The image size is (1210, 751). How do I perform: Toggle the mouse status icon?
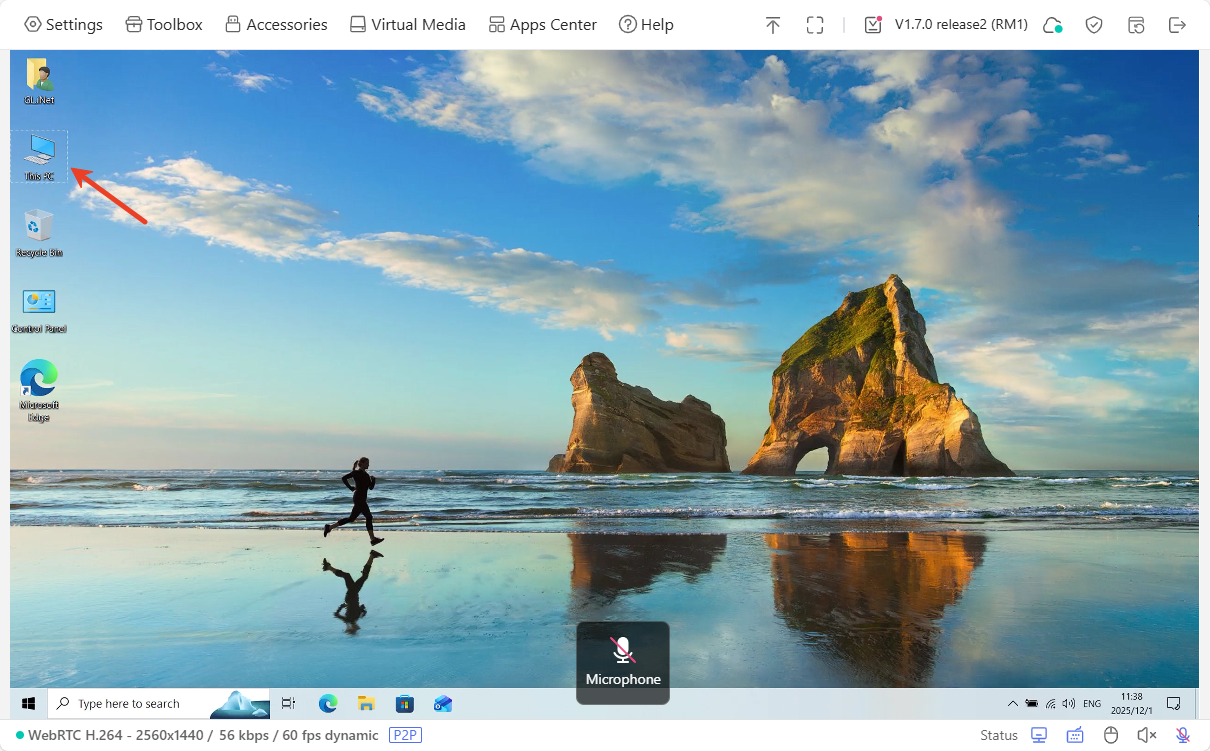pos(1110,735)
